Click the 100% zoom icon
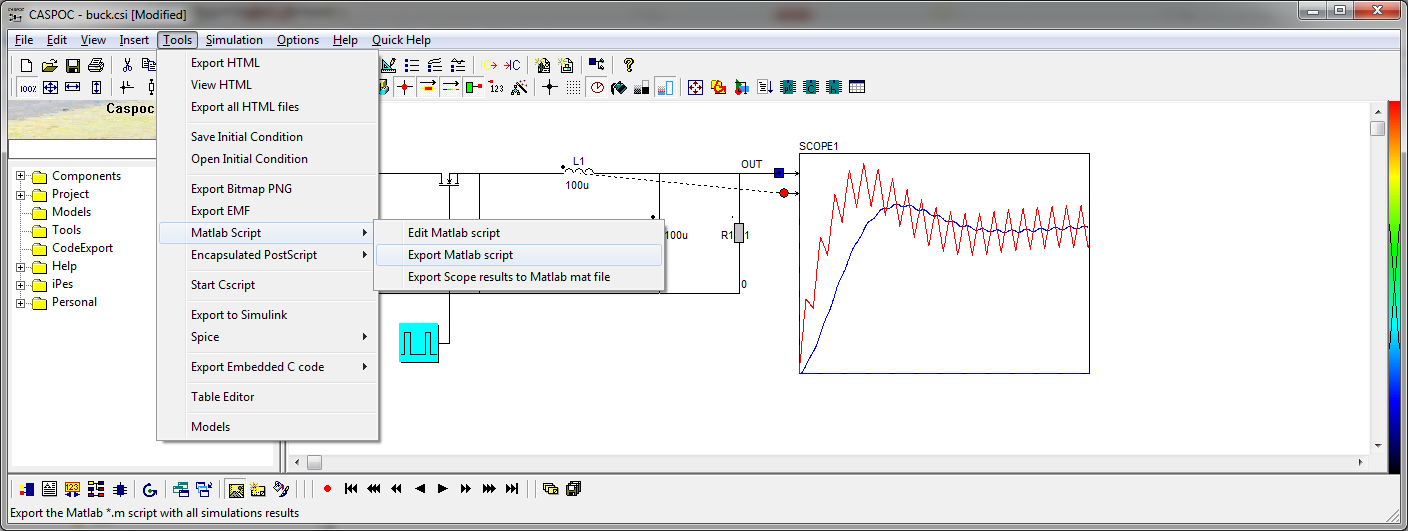This screenshot has height=531, width=1408. tap(28, 88)
